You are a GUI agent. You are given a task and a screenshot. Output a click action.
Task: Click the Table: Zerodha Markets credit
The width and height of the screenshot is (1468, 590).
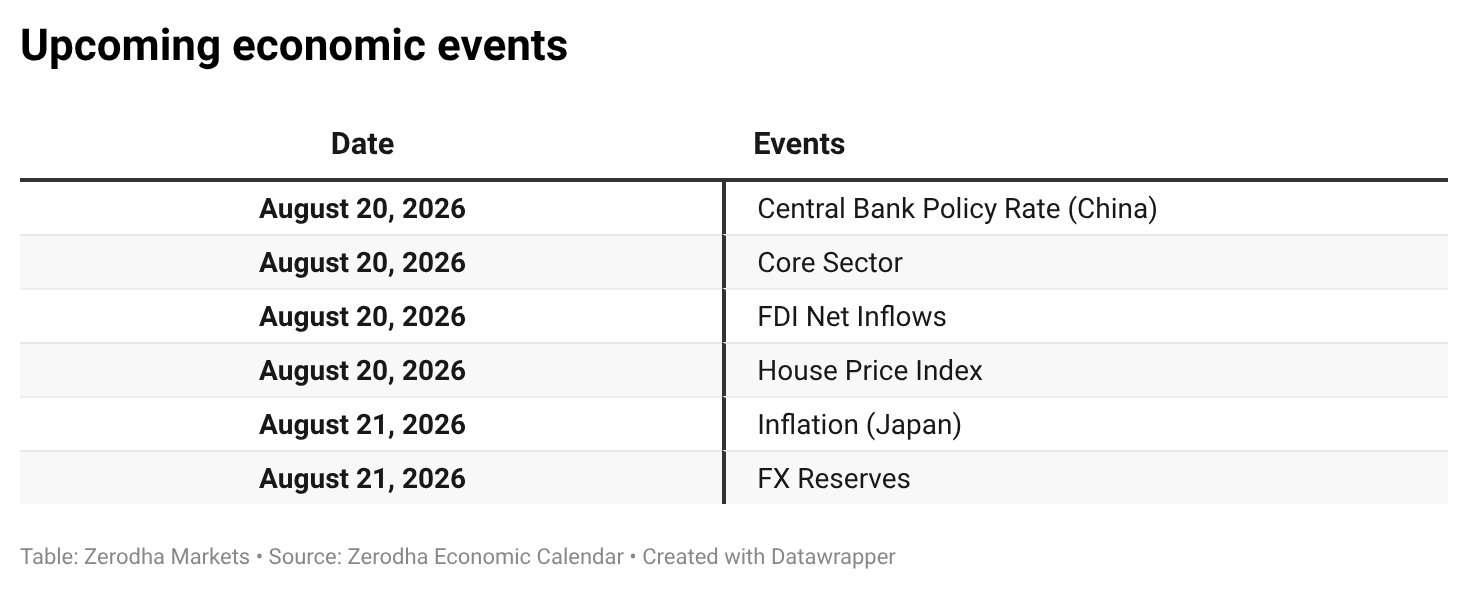(135, 557)
